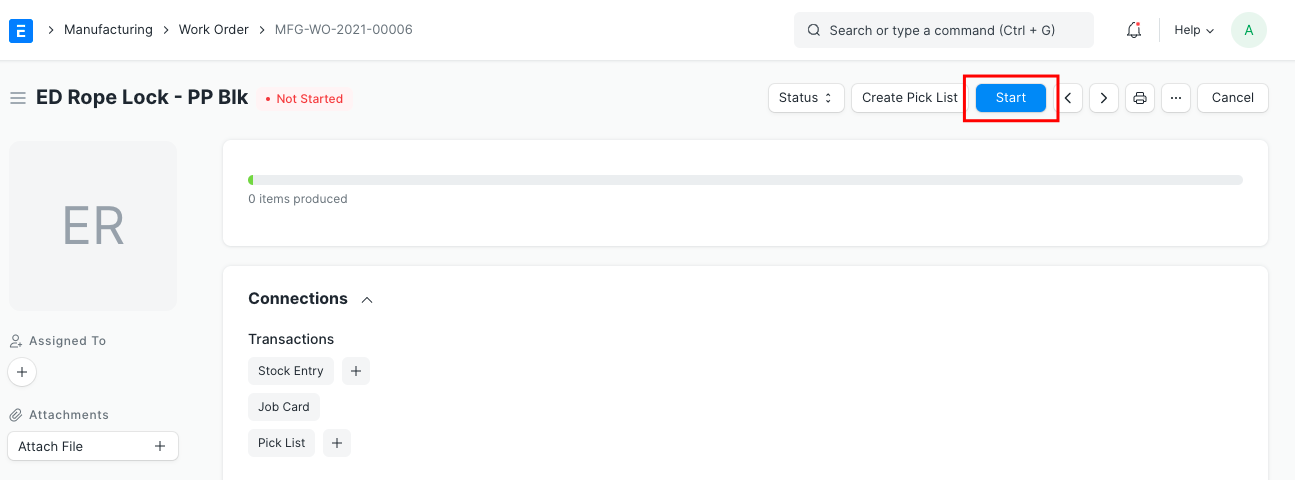Focus the search or command box
Screen dimensions: 1295x480
click(x=943, y=30)
